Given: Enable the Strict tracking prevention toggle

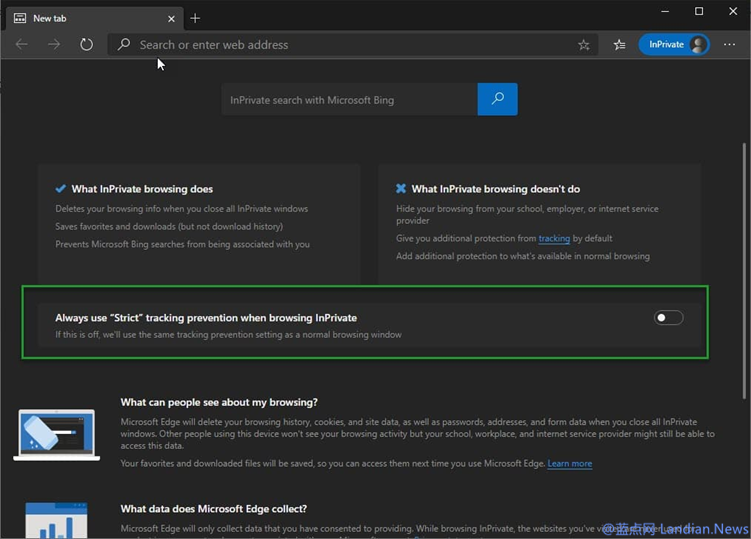Looking at the screenshot, I should [x=668, y=318].
